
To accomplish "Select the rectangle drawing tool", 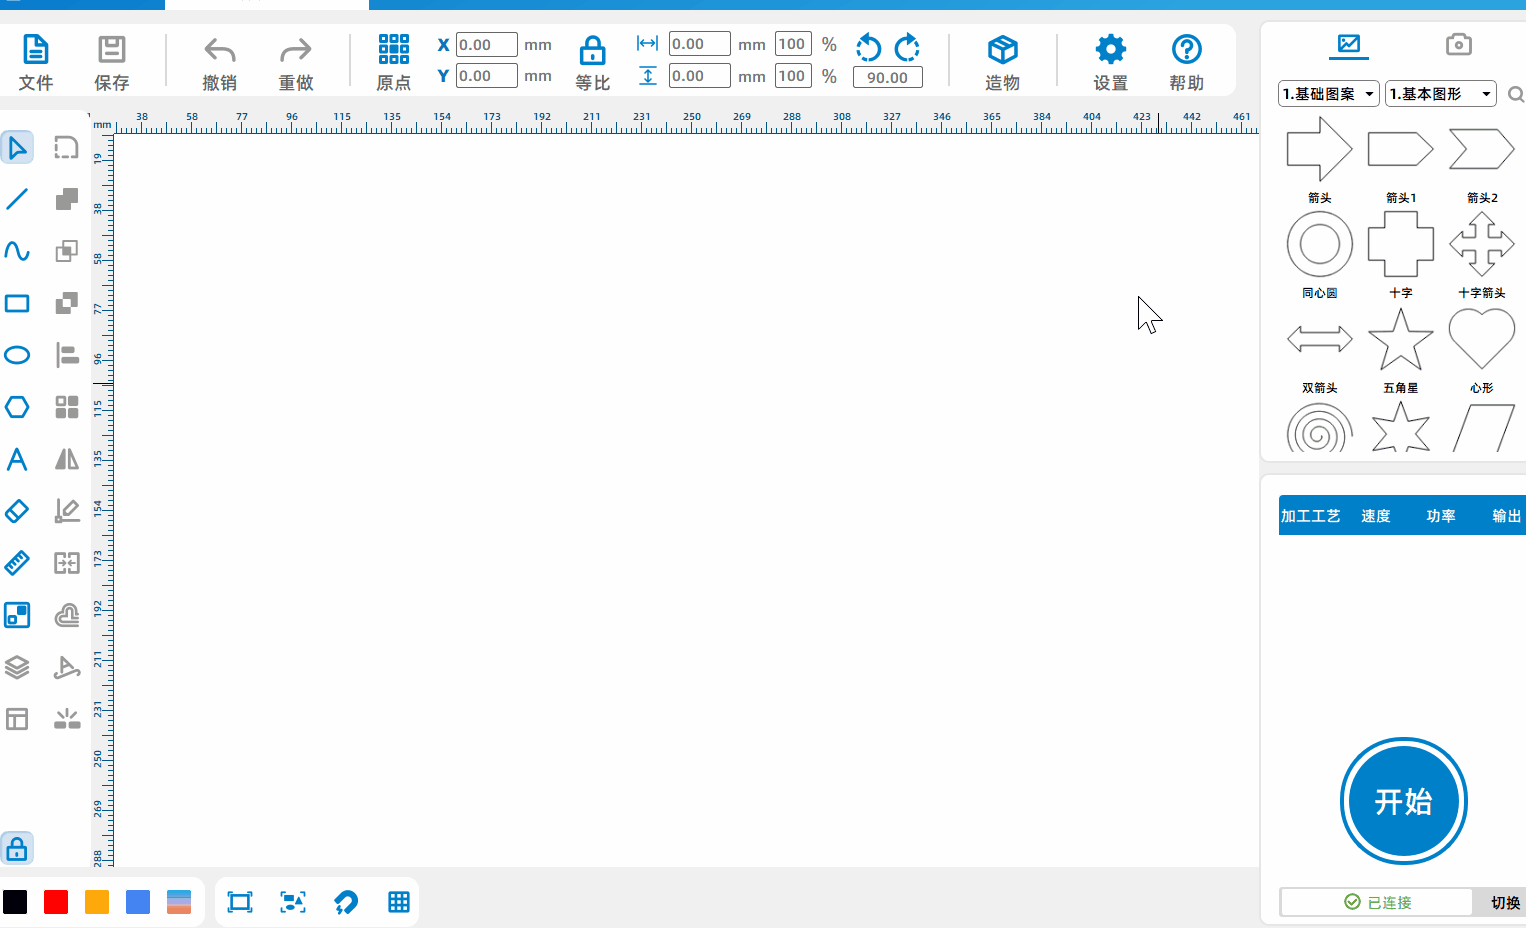I will 17,303.
